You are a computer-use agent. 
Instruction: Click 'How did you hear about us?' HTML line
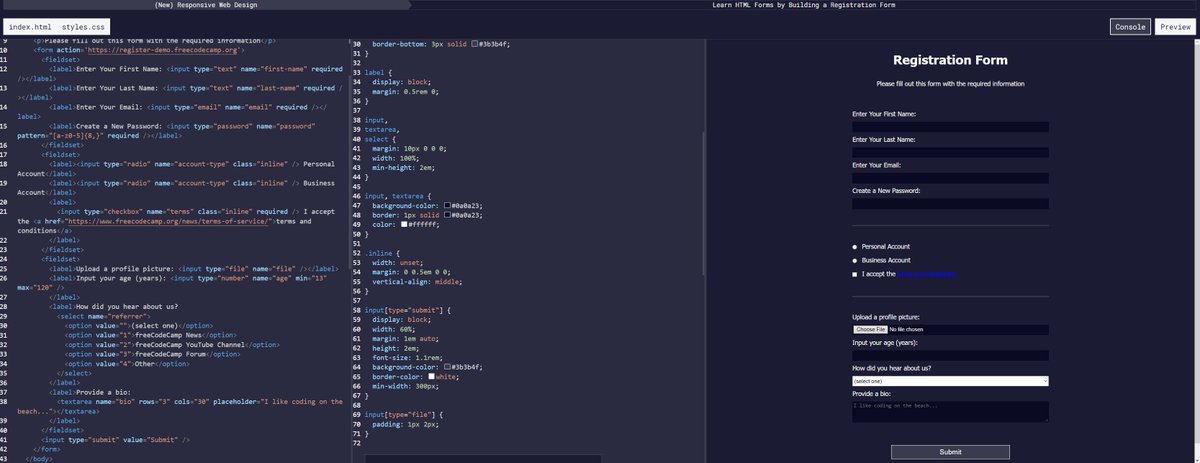(x=113, y=307)
